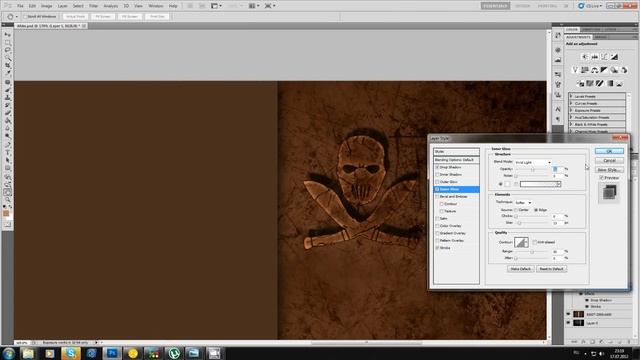Enable the Bevel and Emboss style
This screenshot has width=640, height=360.
(x=437, y=197)
